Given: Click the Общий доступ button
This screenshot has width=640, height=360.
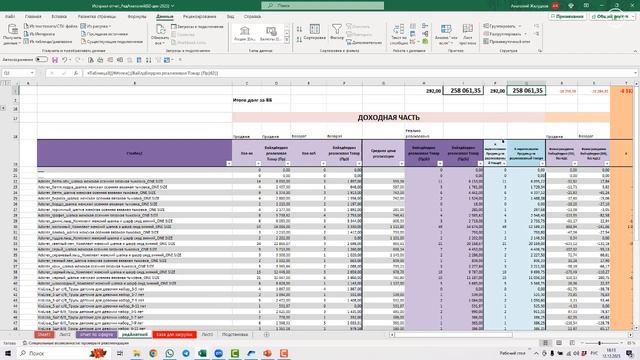Looking at the screenshot, I should coord(612,16).
